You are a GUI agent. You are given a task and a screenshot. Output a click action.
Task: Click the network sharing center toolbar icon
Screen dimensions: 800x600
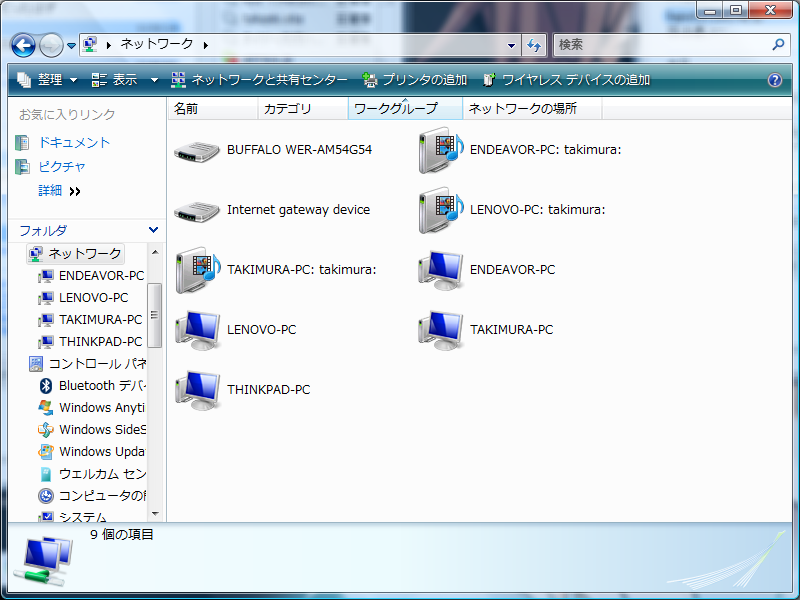tap(178, 80)
